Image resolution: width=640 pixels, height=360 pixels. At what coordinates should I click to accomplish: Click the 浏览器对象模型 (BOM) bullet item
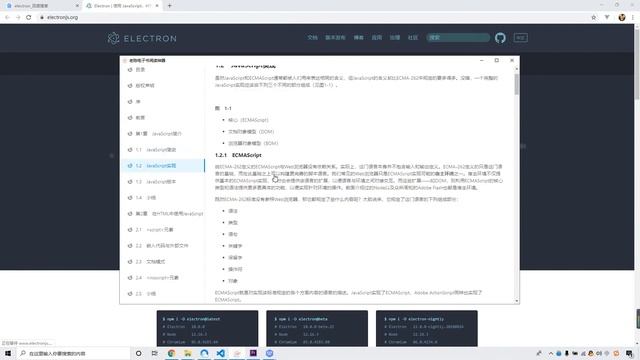click(253, 143)
